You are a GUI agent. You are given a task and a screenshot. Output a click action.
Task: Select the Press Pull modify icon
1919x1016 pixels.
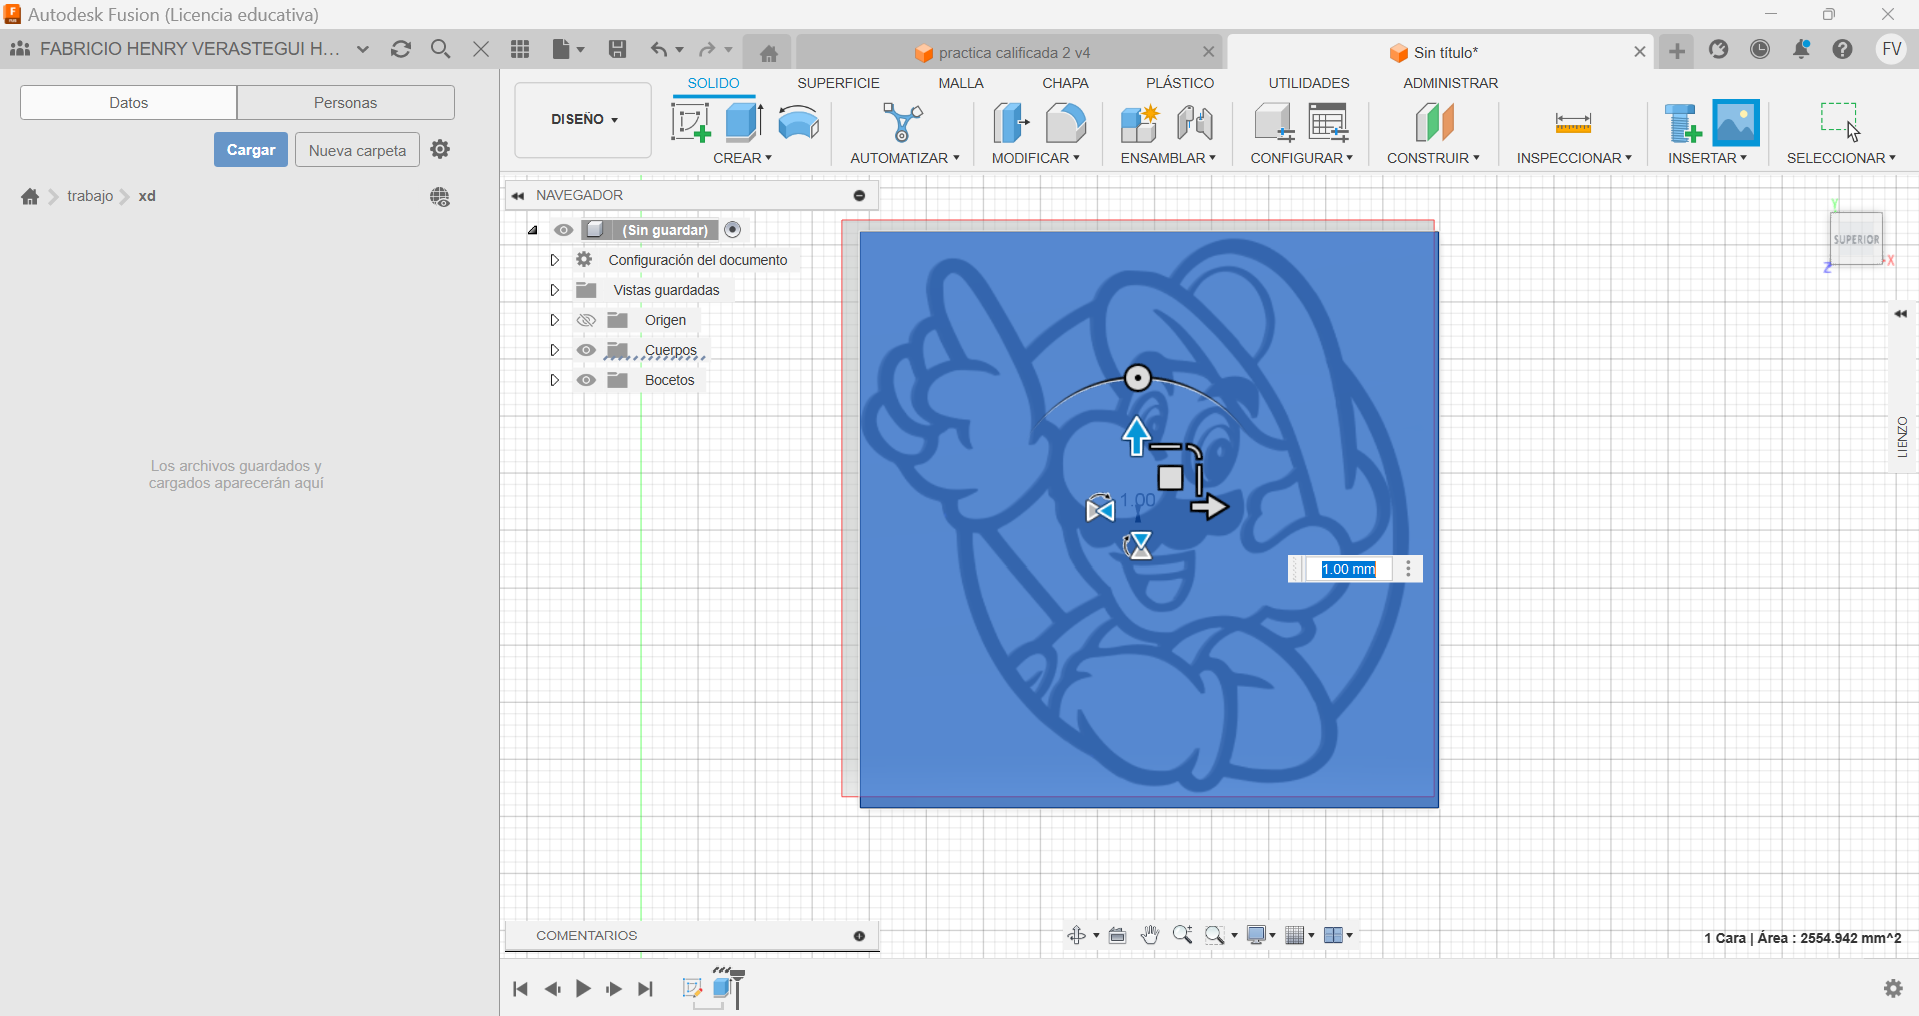1011,124
